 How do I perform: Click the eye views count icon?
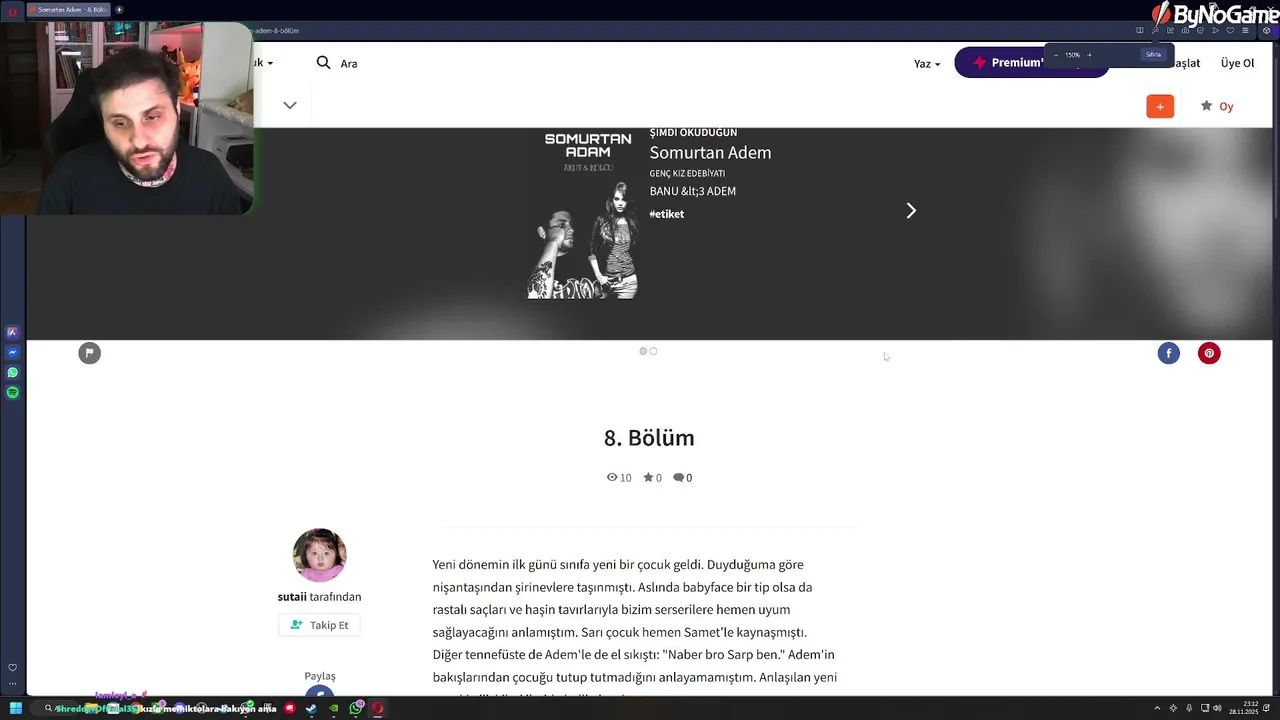point(612,477)
